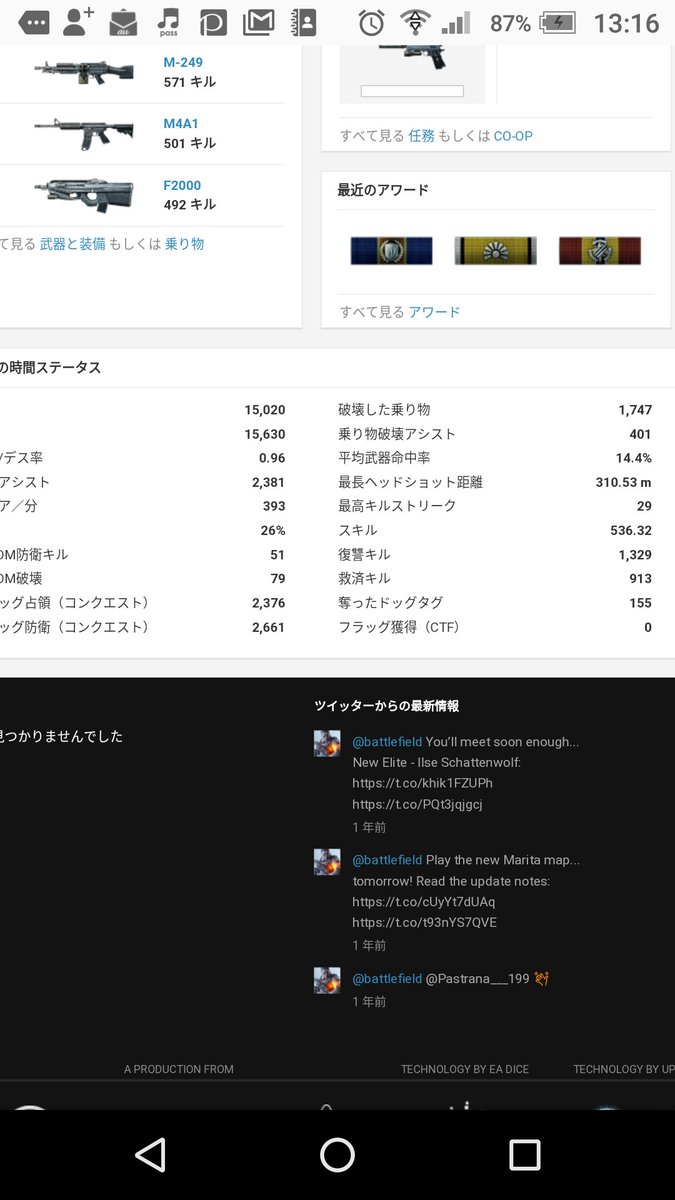This screenshot has height=1200, width=675.
Task: Click the ツイッターからの最新情報 heading
Action: pos(386,706)
